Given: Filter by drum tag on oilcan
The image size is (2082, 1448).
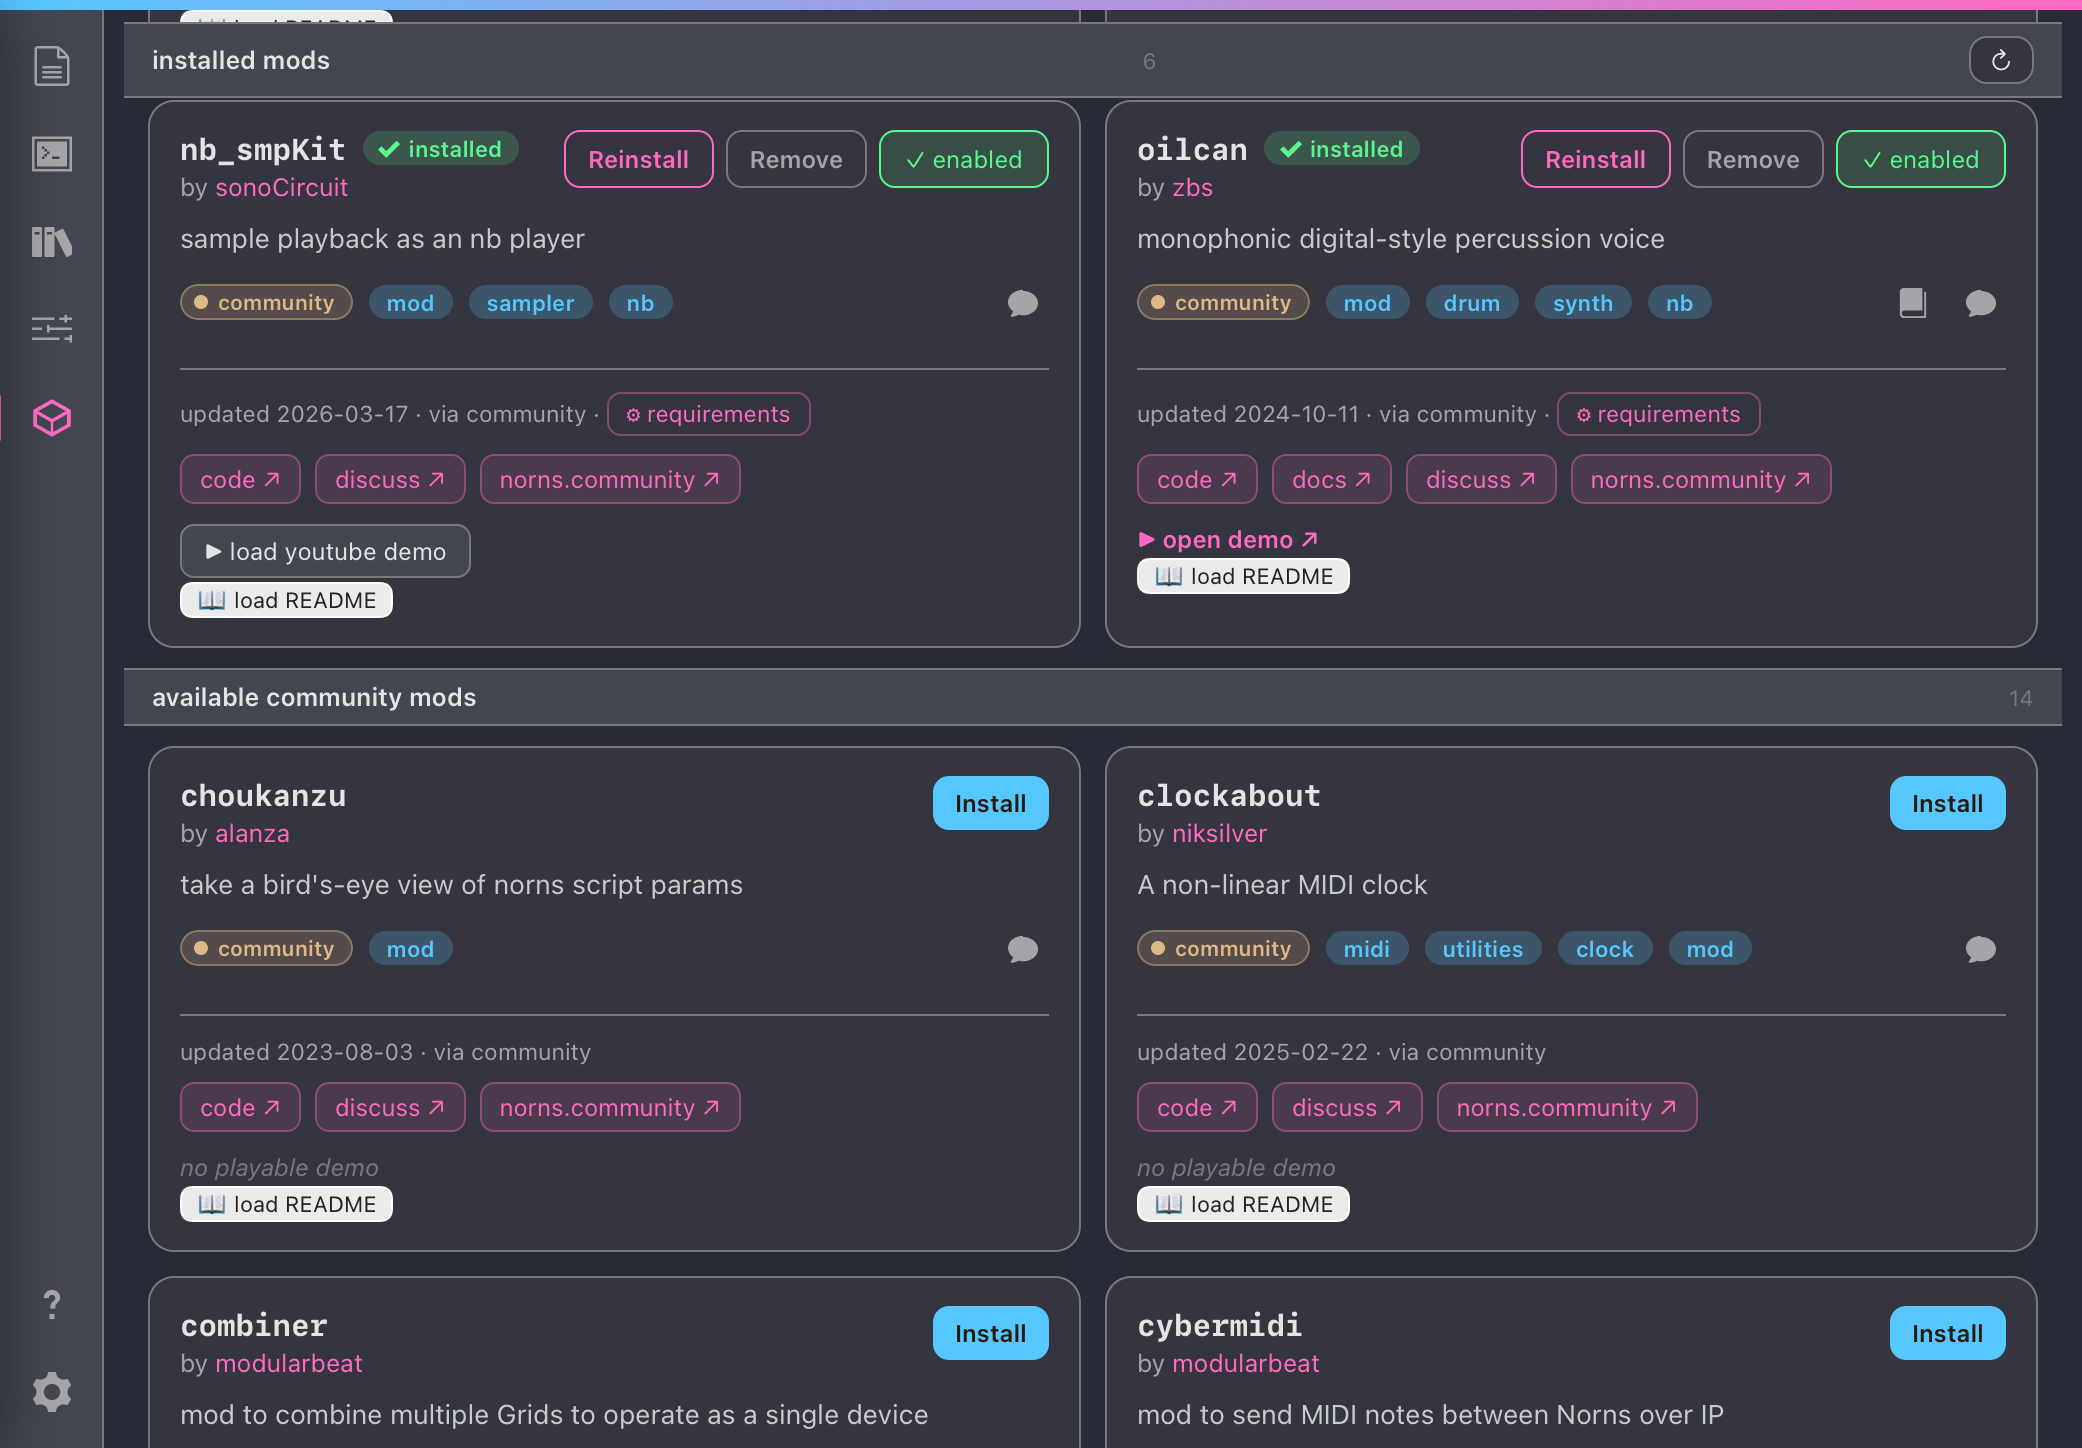Looking at the screenshot, I should click(1472, 303).
